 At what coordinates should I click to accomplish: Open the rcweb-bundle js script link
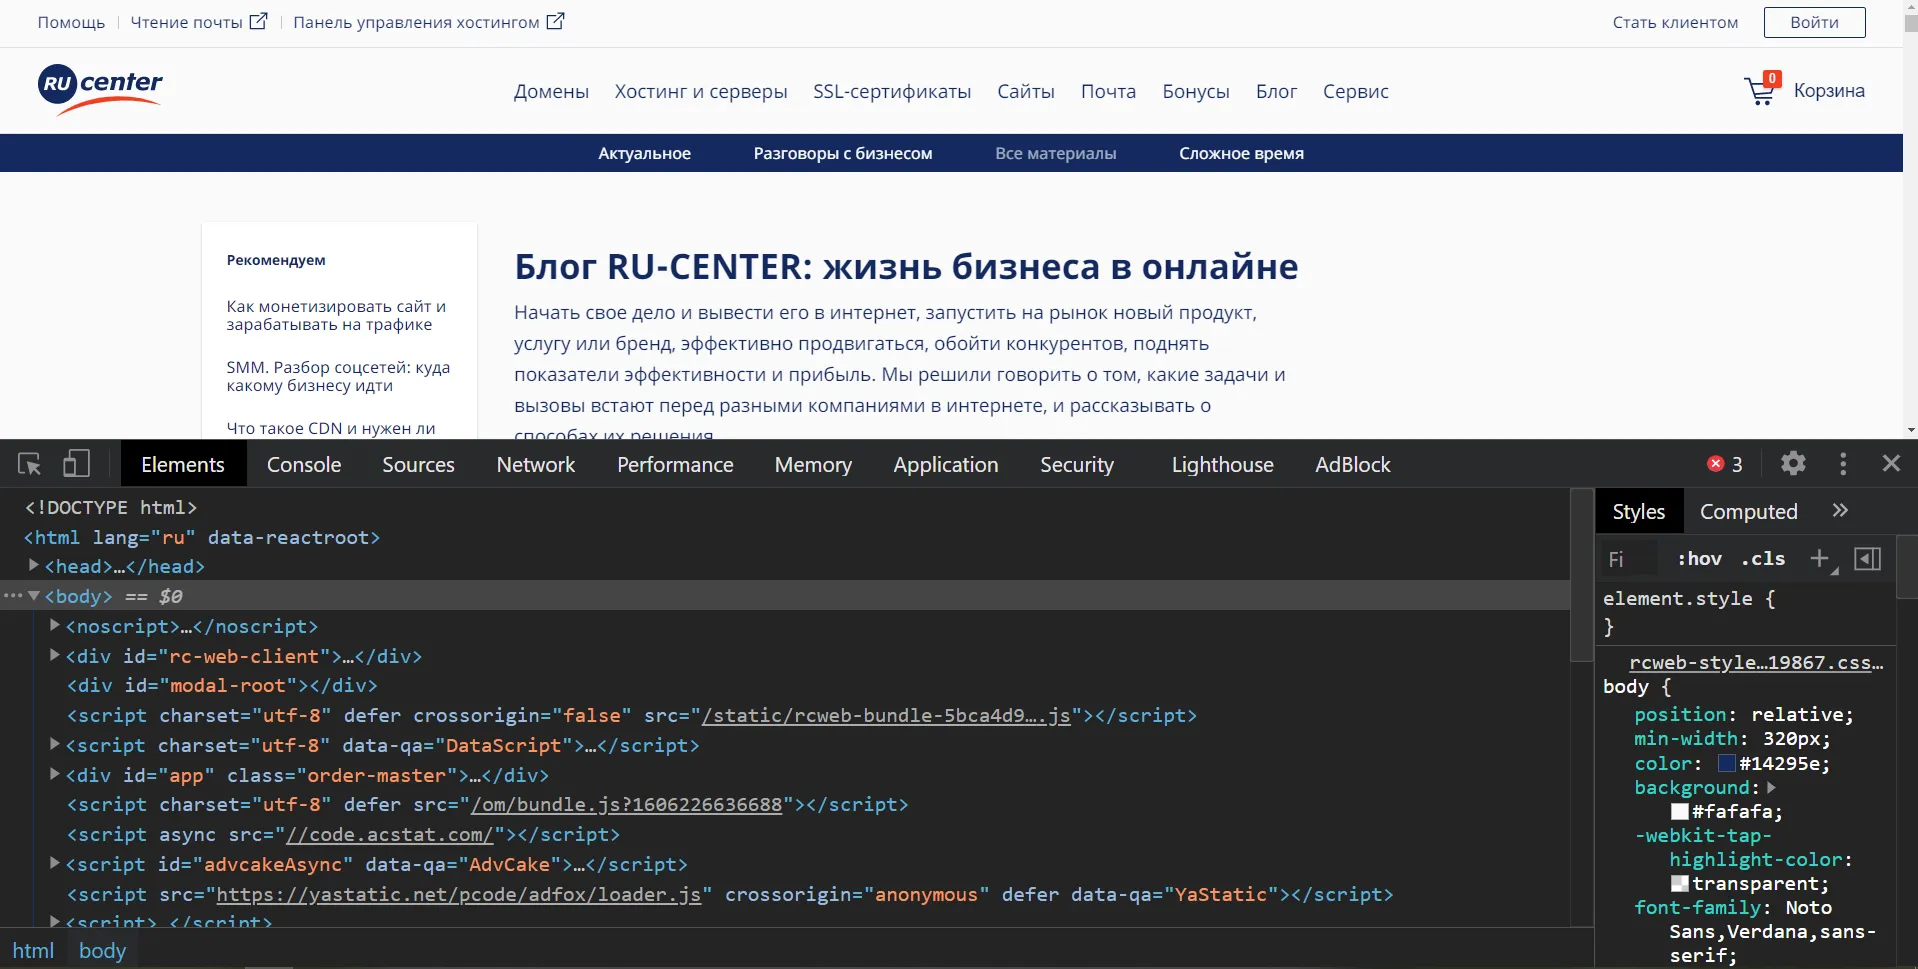pos(886,715)
